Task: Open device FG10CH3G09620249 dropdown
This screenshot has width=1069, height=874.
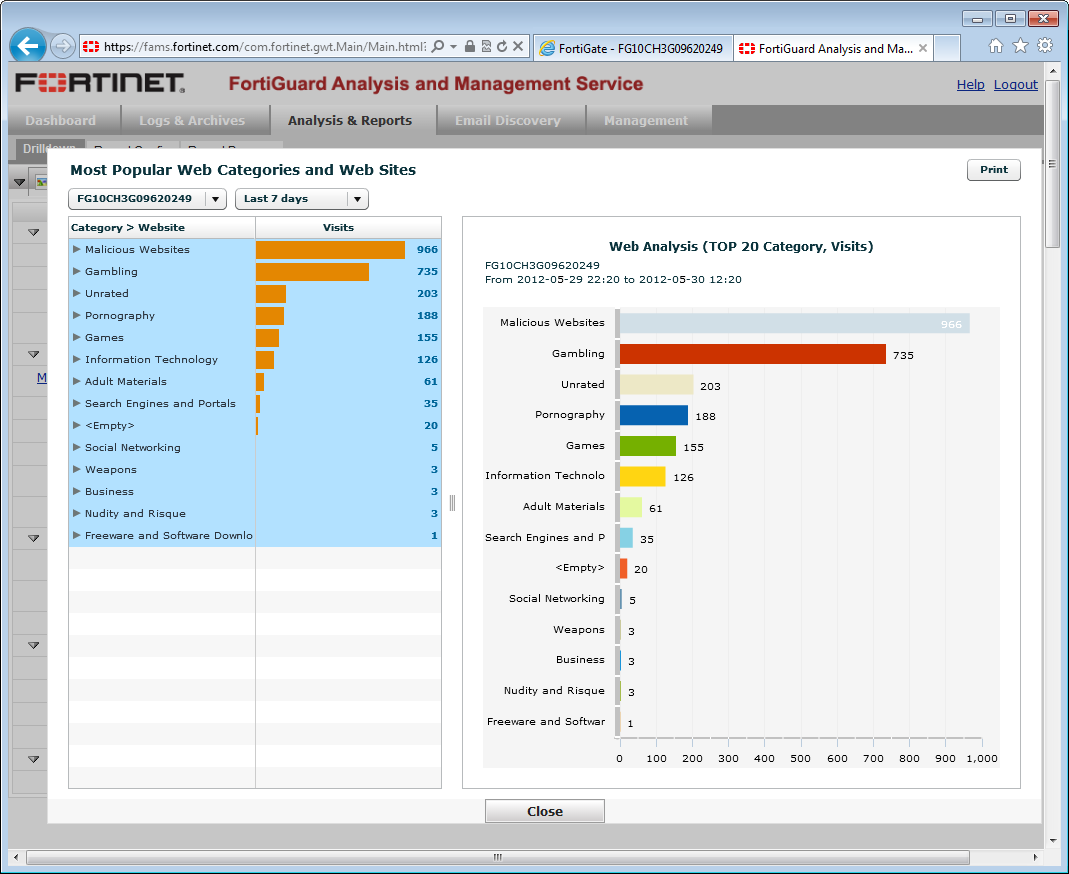Action: [x=147, y=199]
